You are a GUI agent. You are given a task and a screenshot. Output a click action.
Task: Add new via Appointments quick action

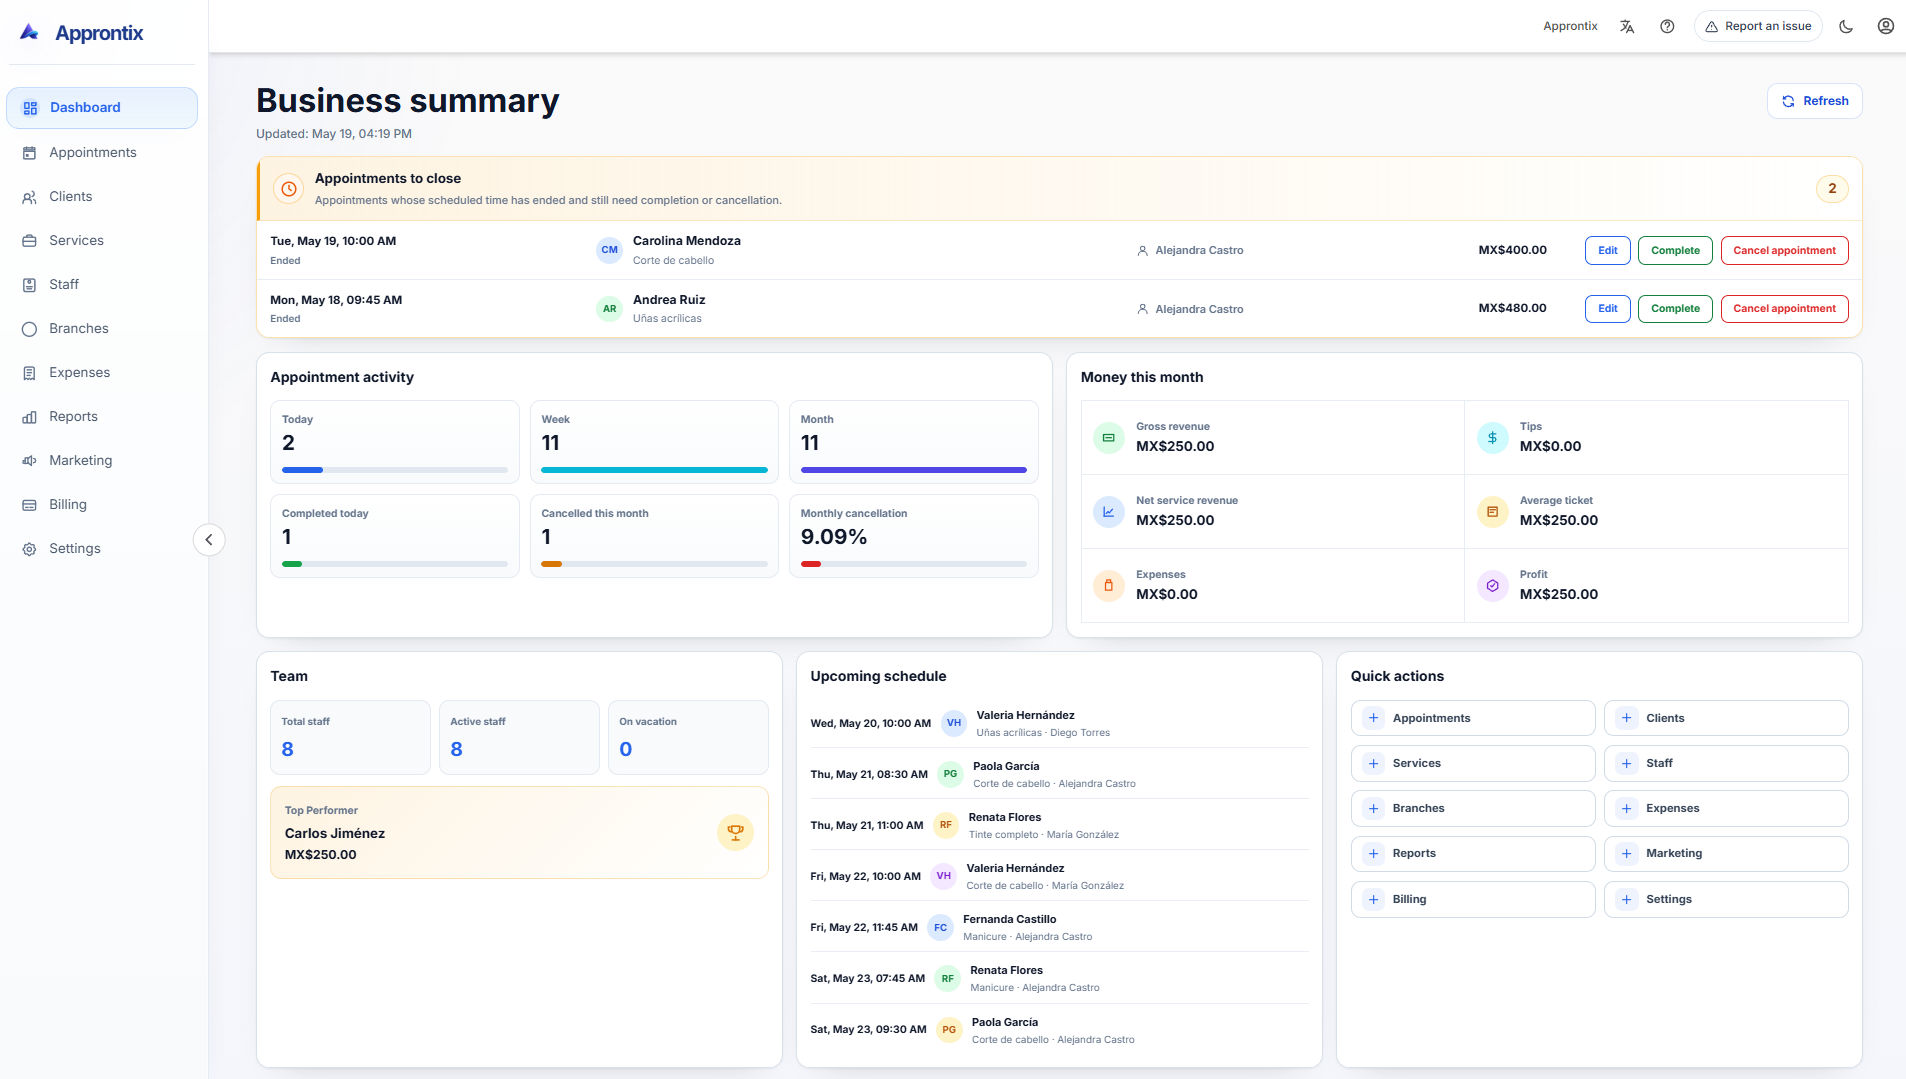(1473, 719)
